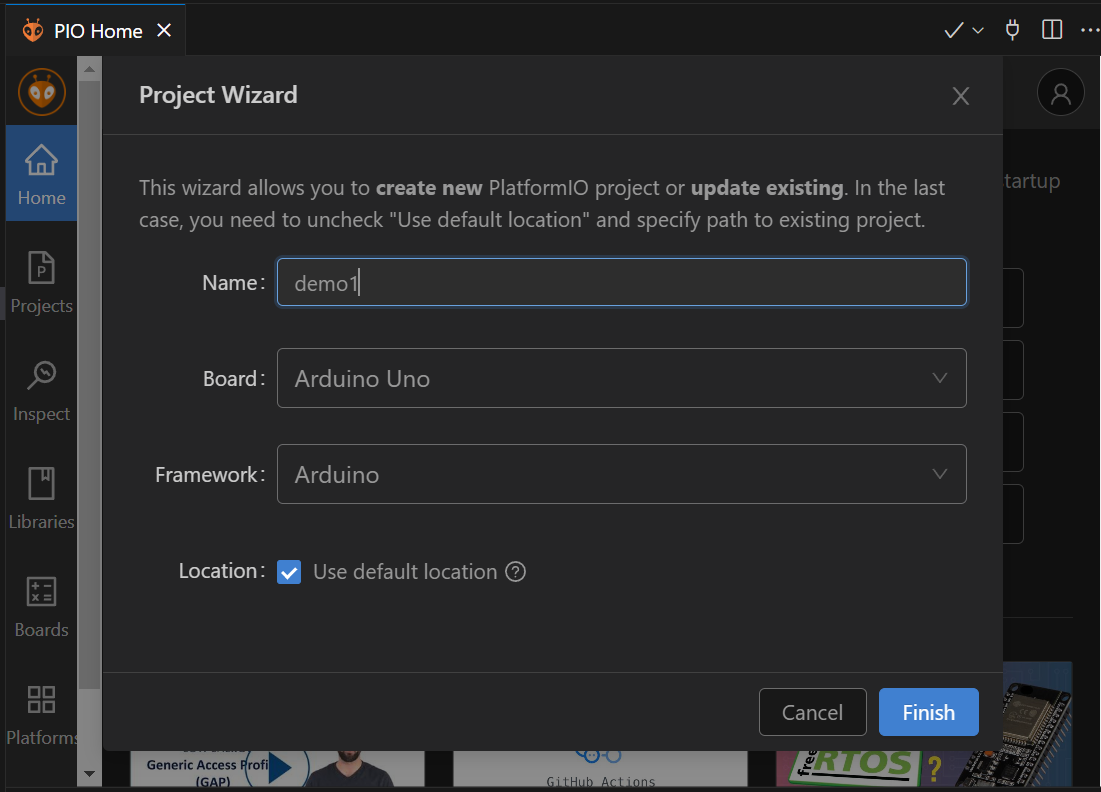1101x792 pixels.
Task: Click the Use default location label
Action: click(405, 572)
